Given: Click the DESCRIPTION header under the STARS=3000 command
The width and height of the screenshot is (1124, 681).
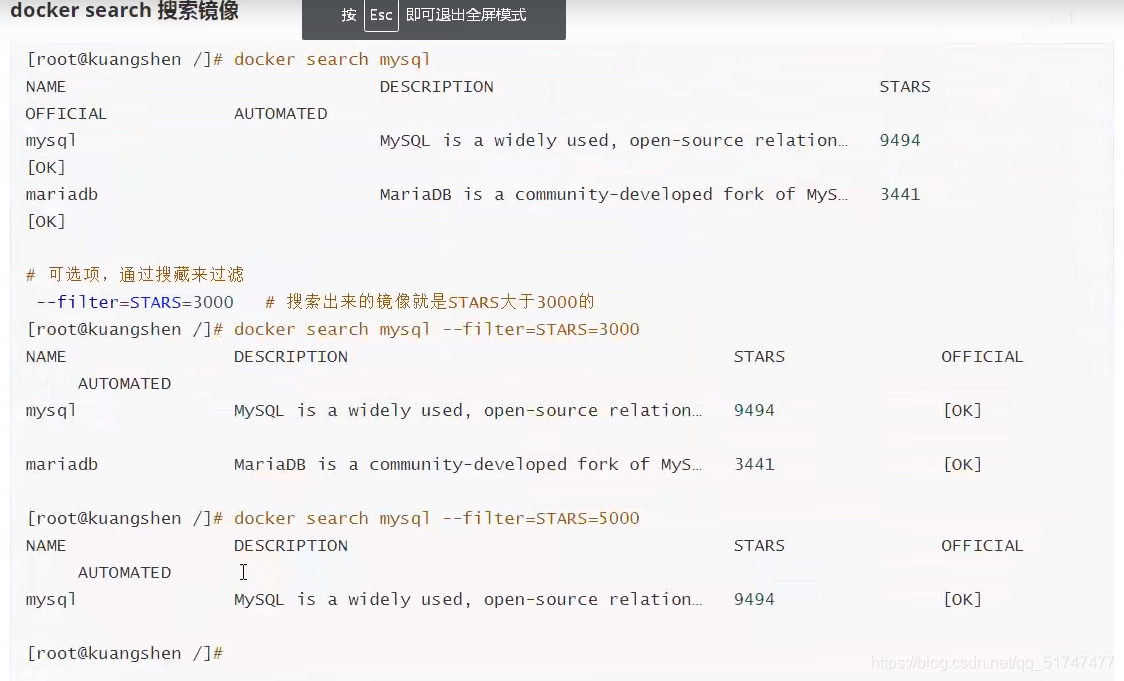Looking at the screenshot, I should click(x=290, y=357).
